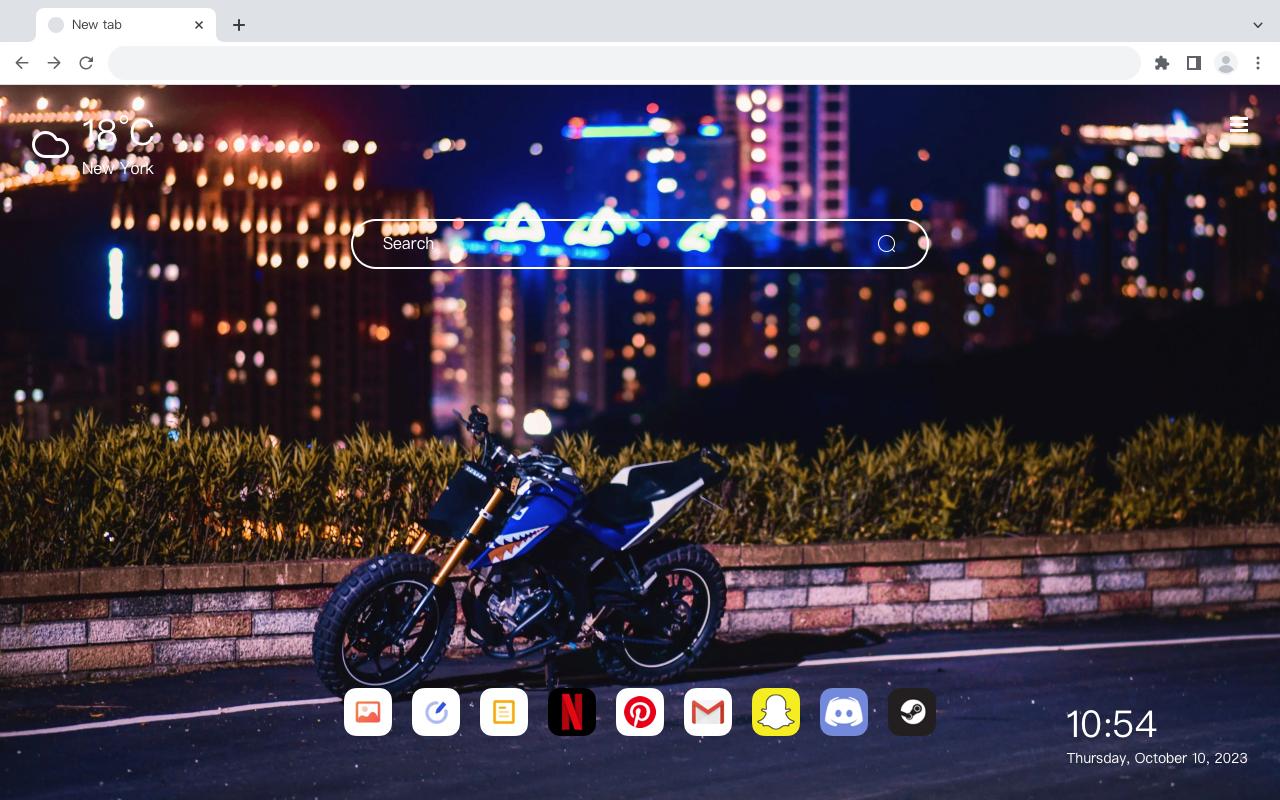Open the Discord shortcut
Viewport: 1280px width, 800px height.
click(x=844, y=712)
